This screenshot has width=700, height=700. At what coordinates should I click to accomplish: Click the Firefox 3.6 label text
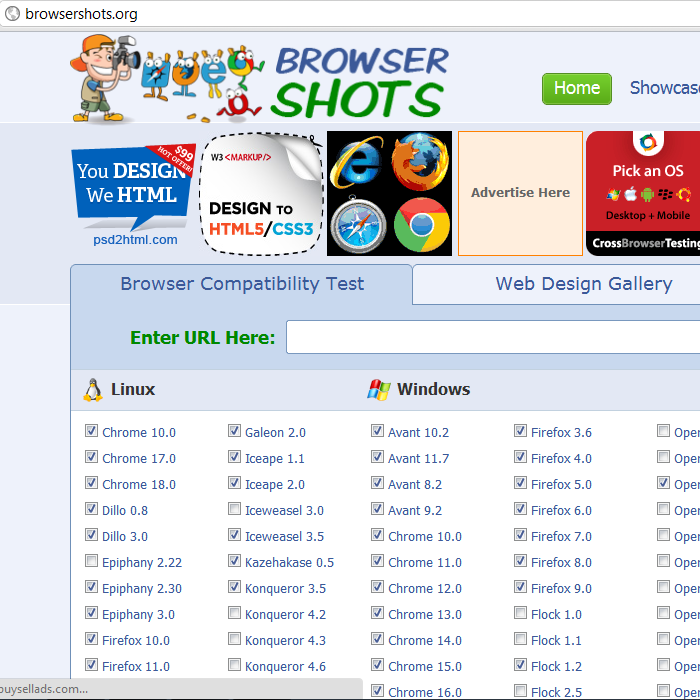(561, 432)
